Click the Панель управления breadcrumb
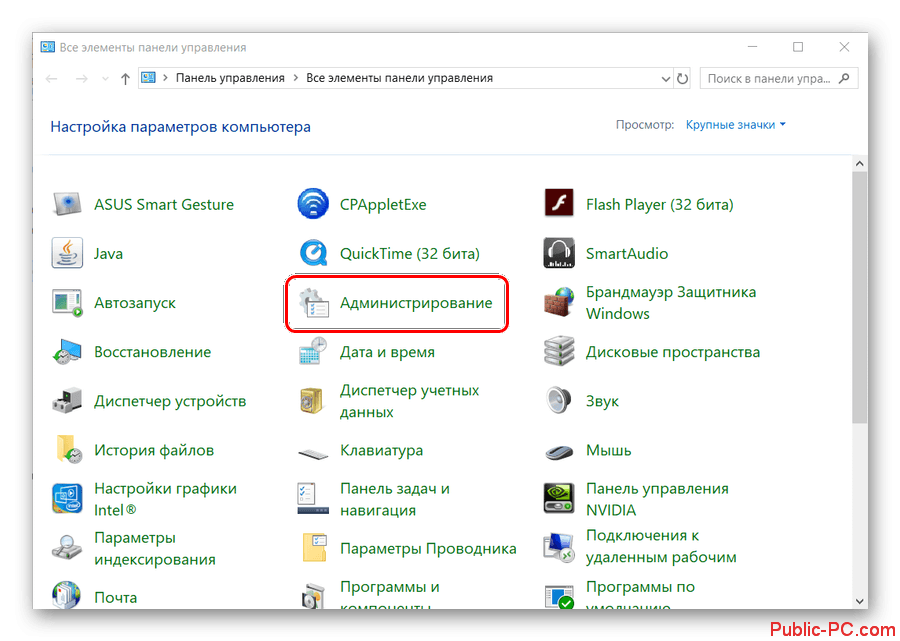Viewport: 900px width, 641px height. tap(230, 78)
